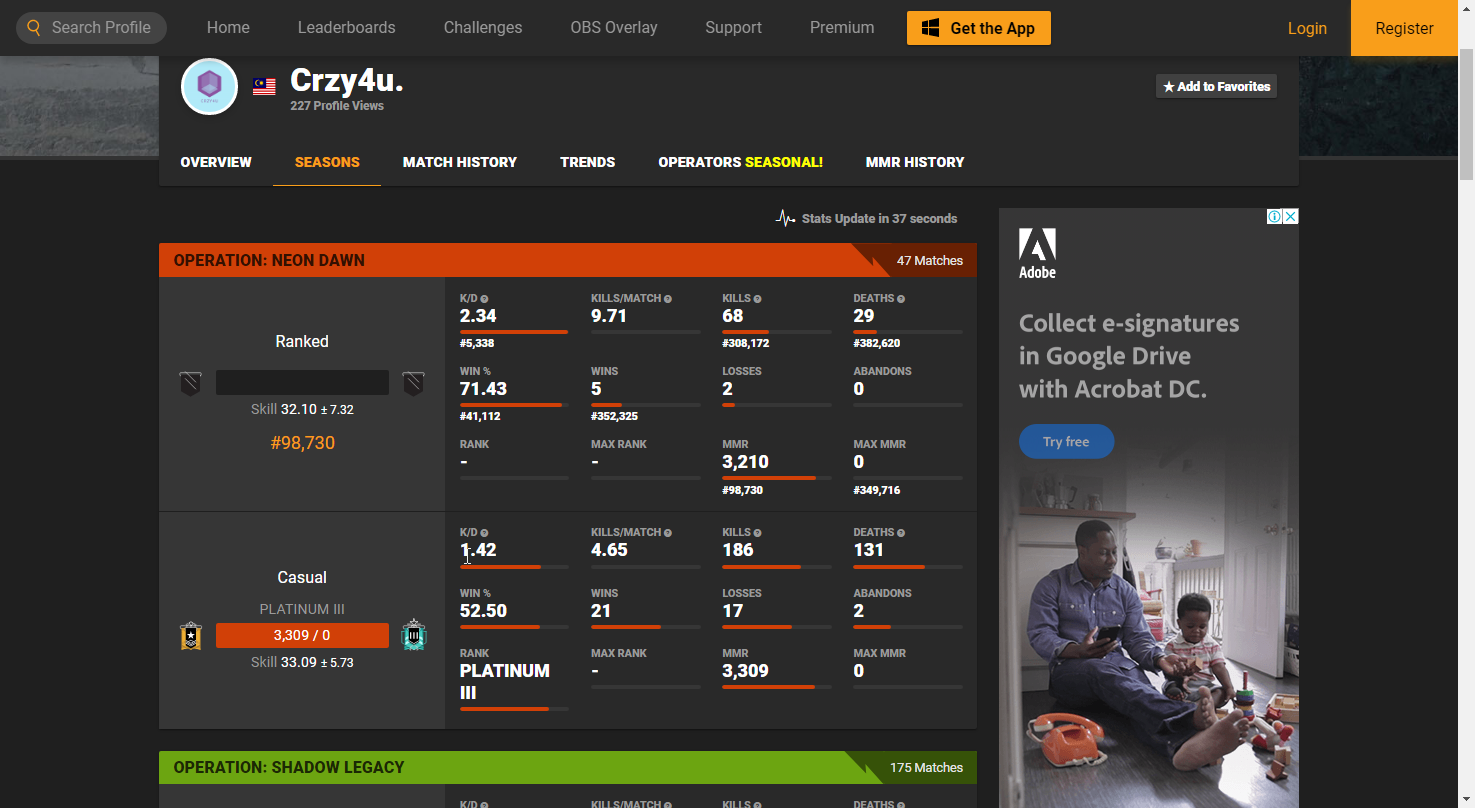
Task: Open the MMR History tab
Action: 915,162
